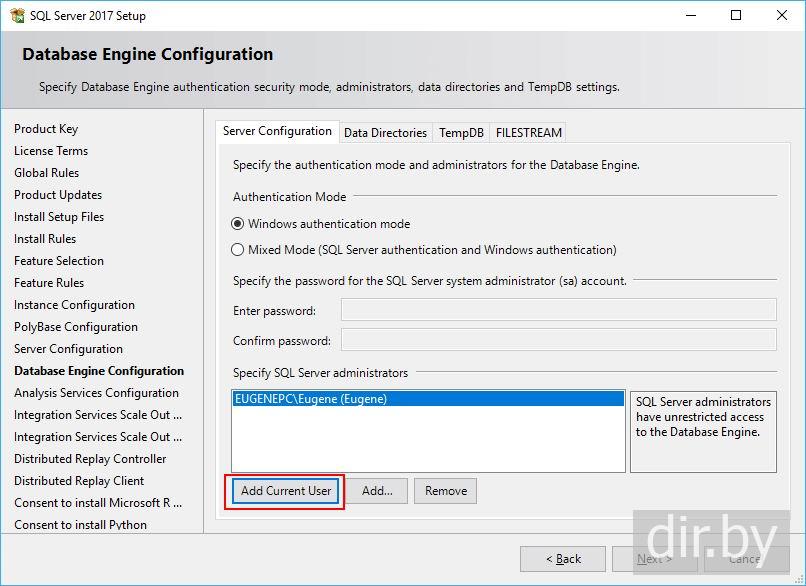The image size is (806, 586).
Task: Click the Remove button
Action: point(446,491)
